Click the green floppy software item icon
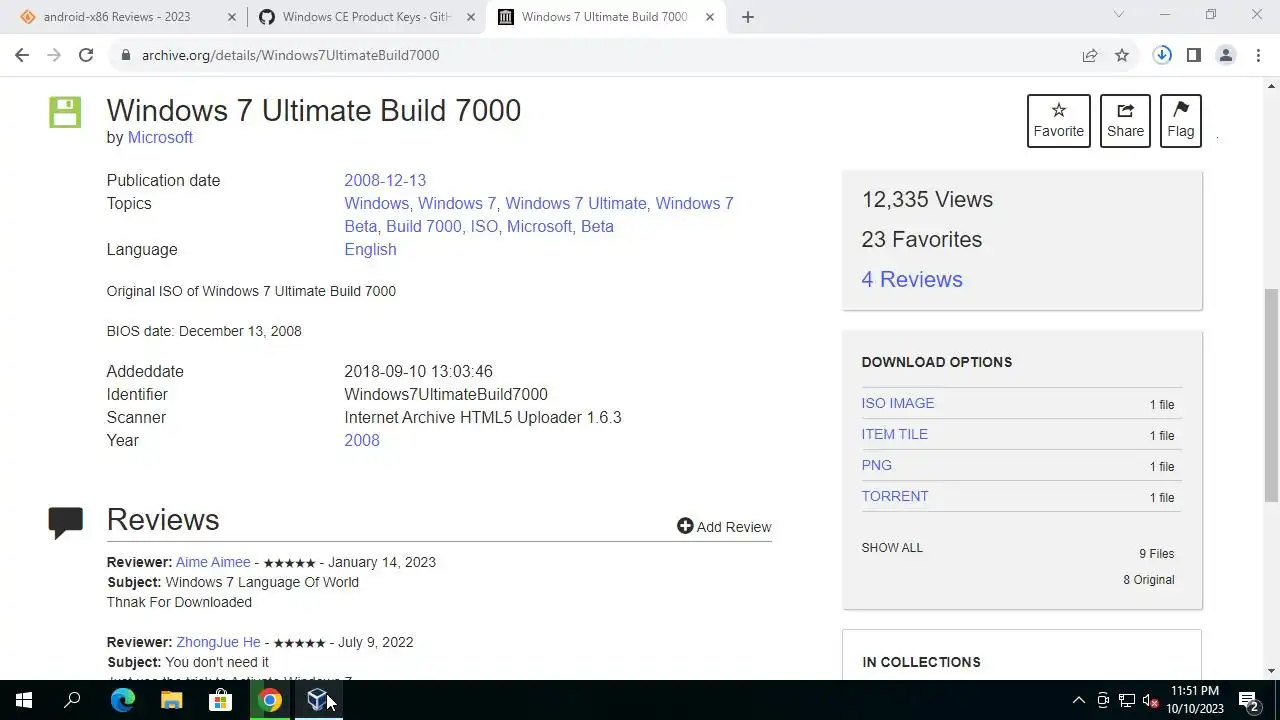Screen dimensions: 1280x720 [x=65, y=111]
